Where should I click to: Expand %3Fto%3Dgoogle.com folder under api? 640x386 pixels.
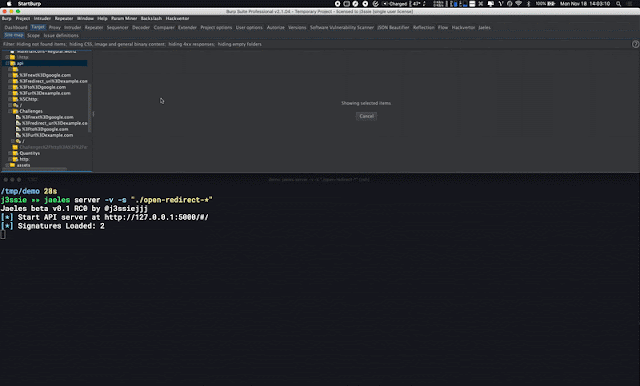[x=10, y=87]
